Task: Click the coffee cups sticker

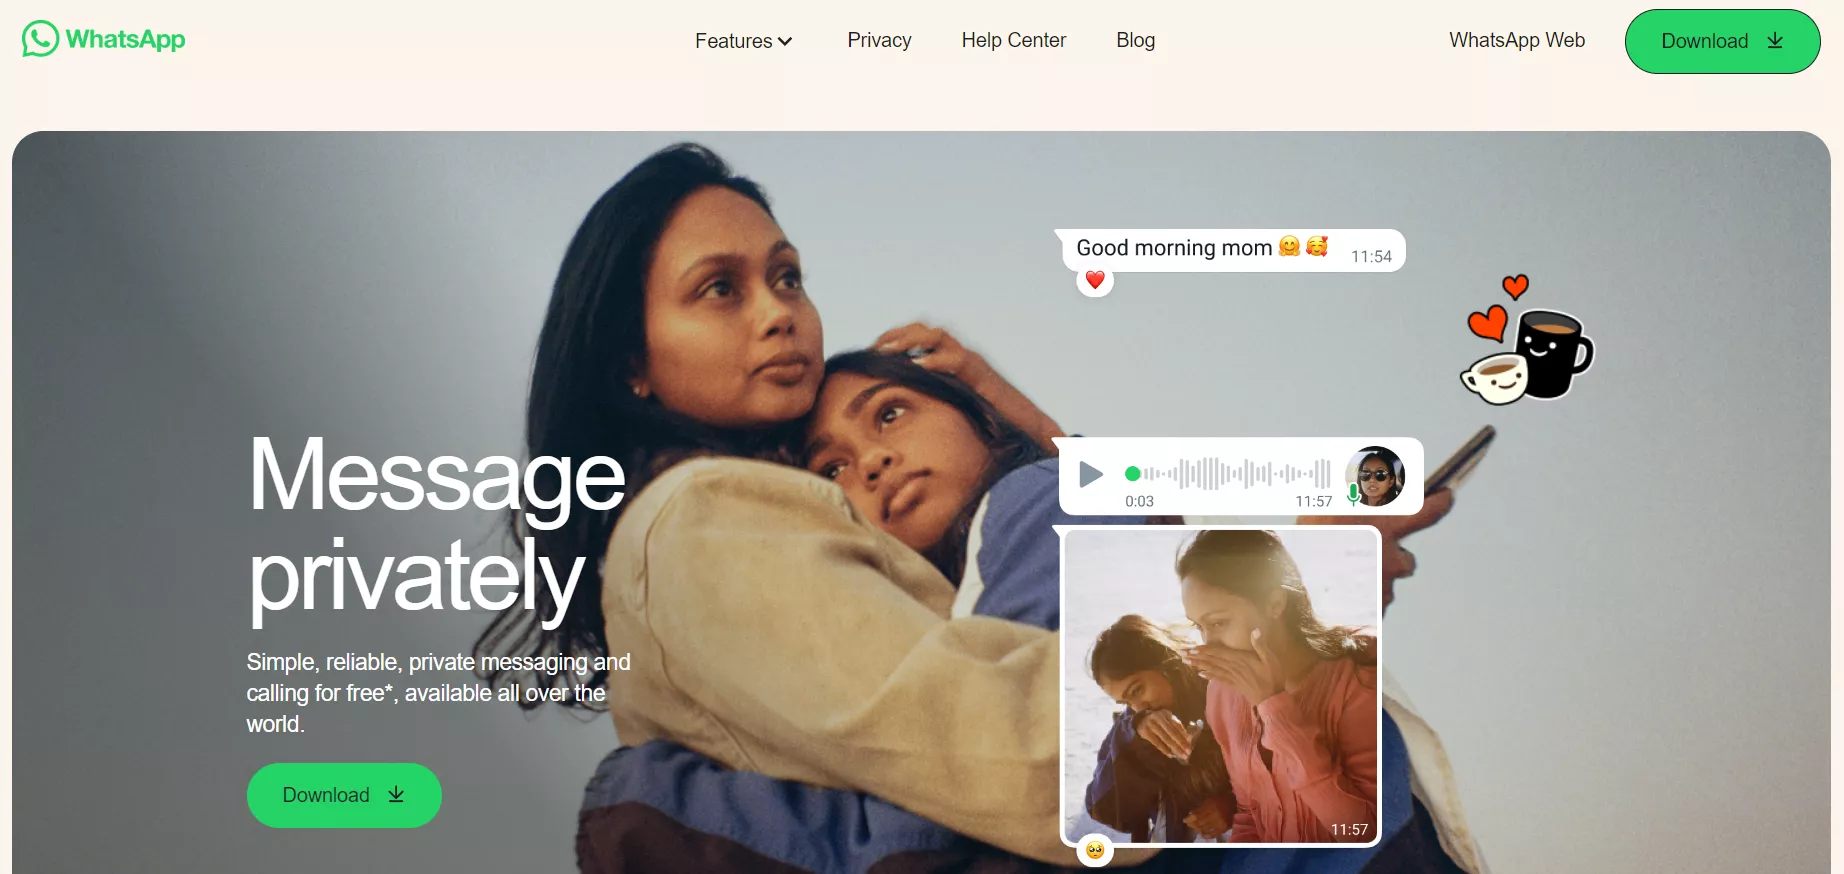Action: (1527, 342)
